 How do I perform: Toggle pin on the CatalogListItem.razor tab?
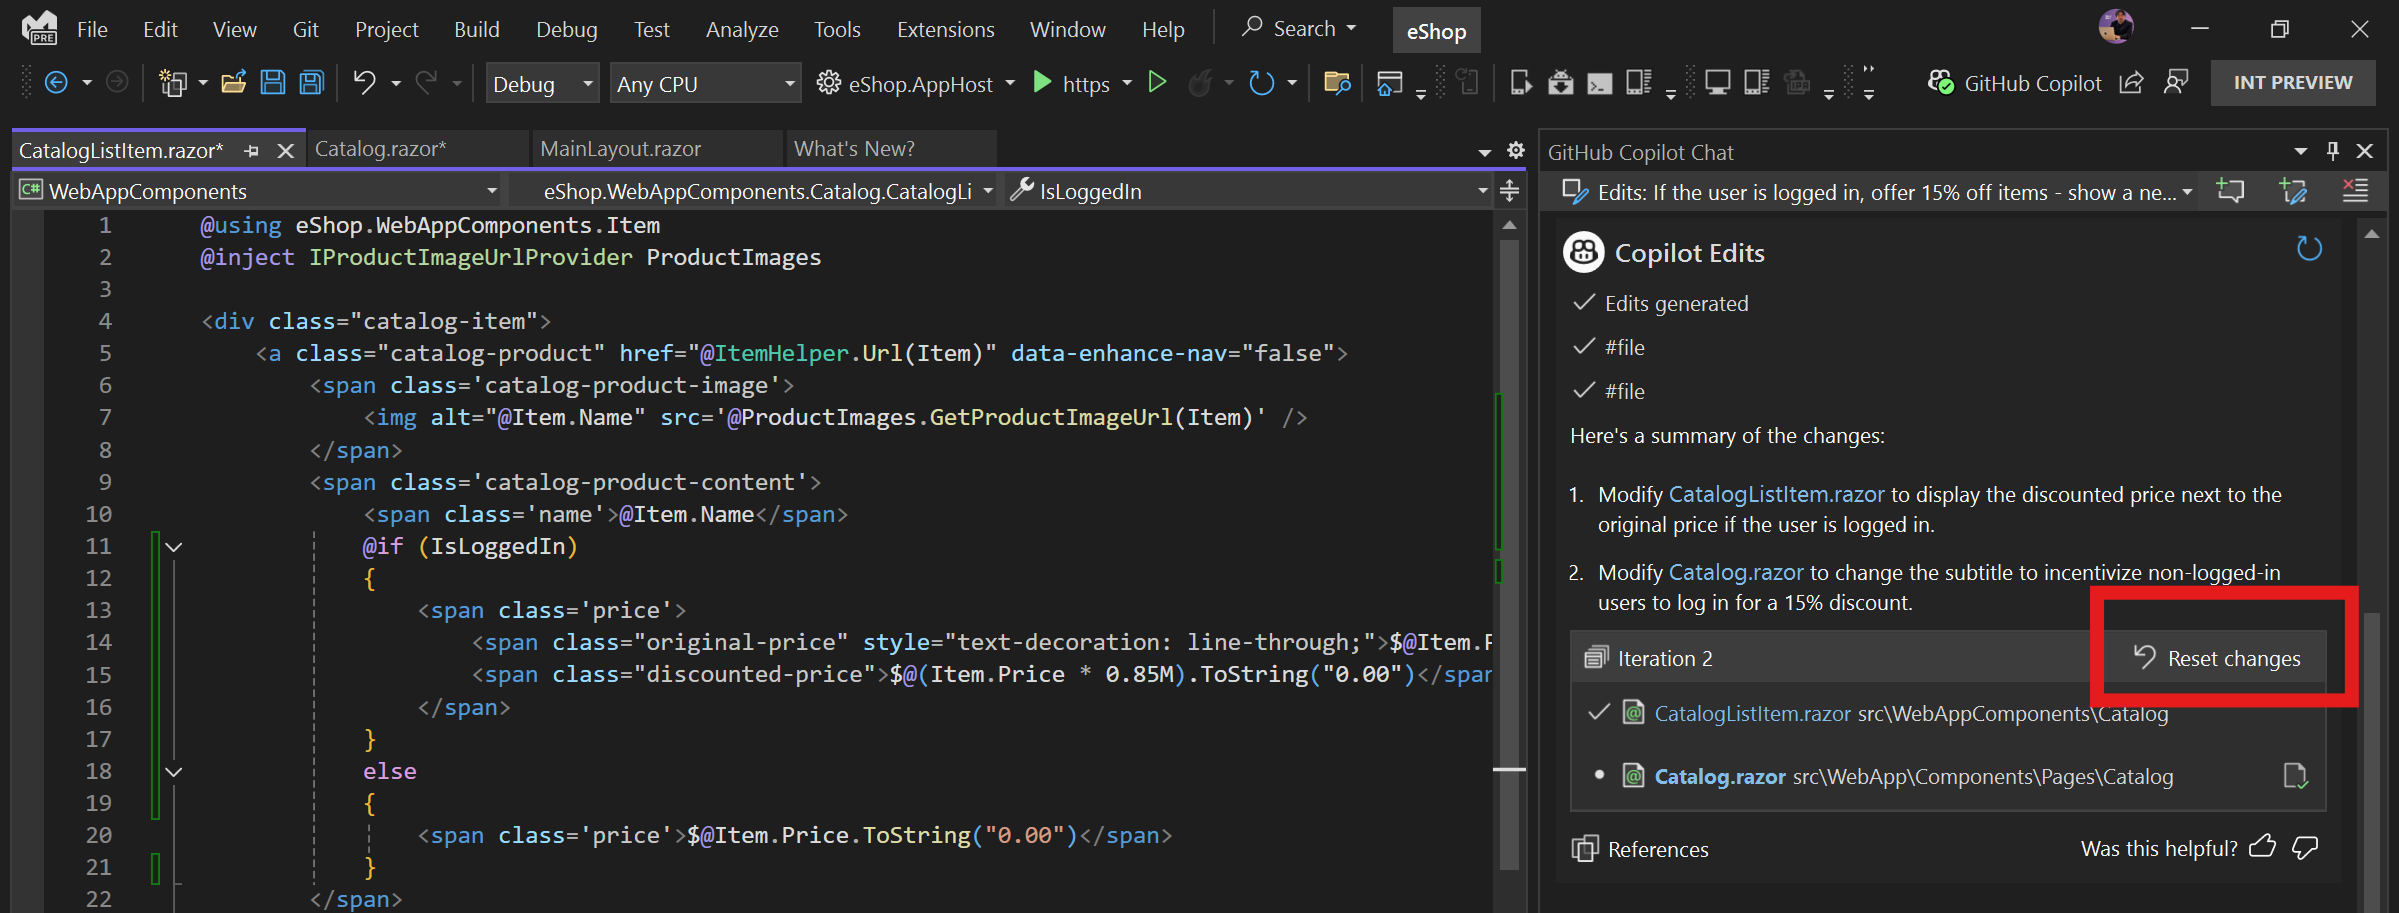coord(252,151)
